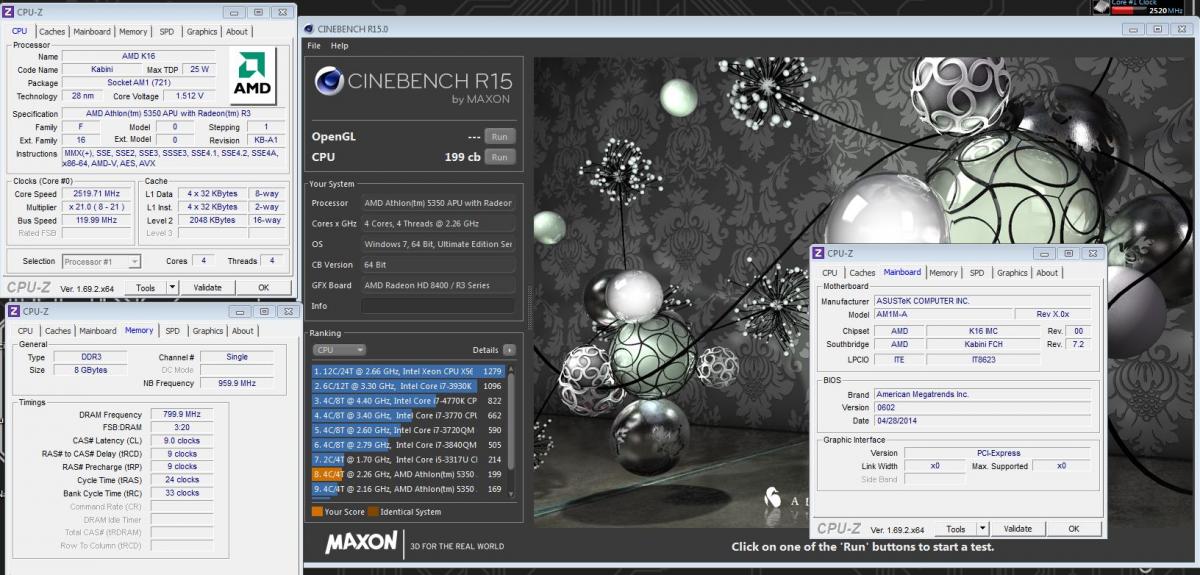Screen dimensions: 1200x575
Task: Switch to SPD tab in CPU-Z CPU window
Action: (167, 31)
